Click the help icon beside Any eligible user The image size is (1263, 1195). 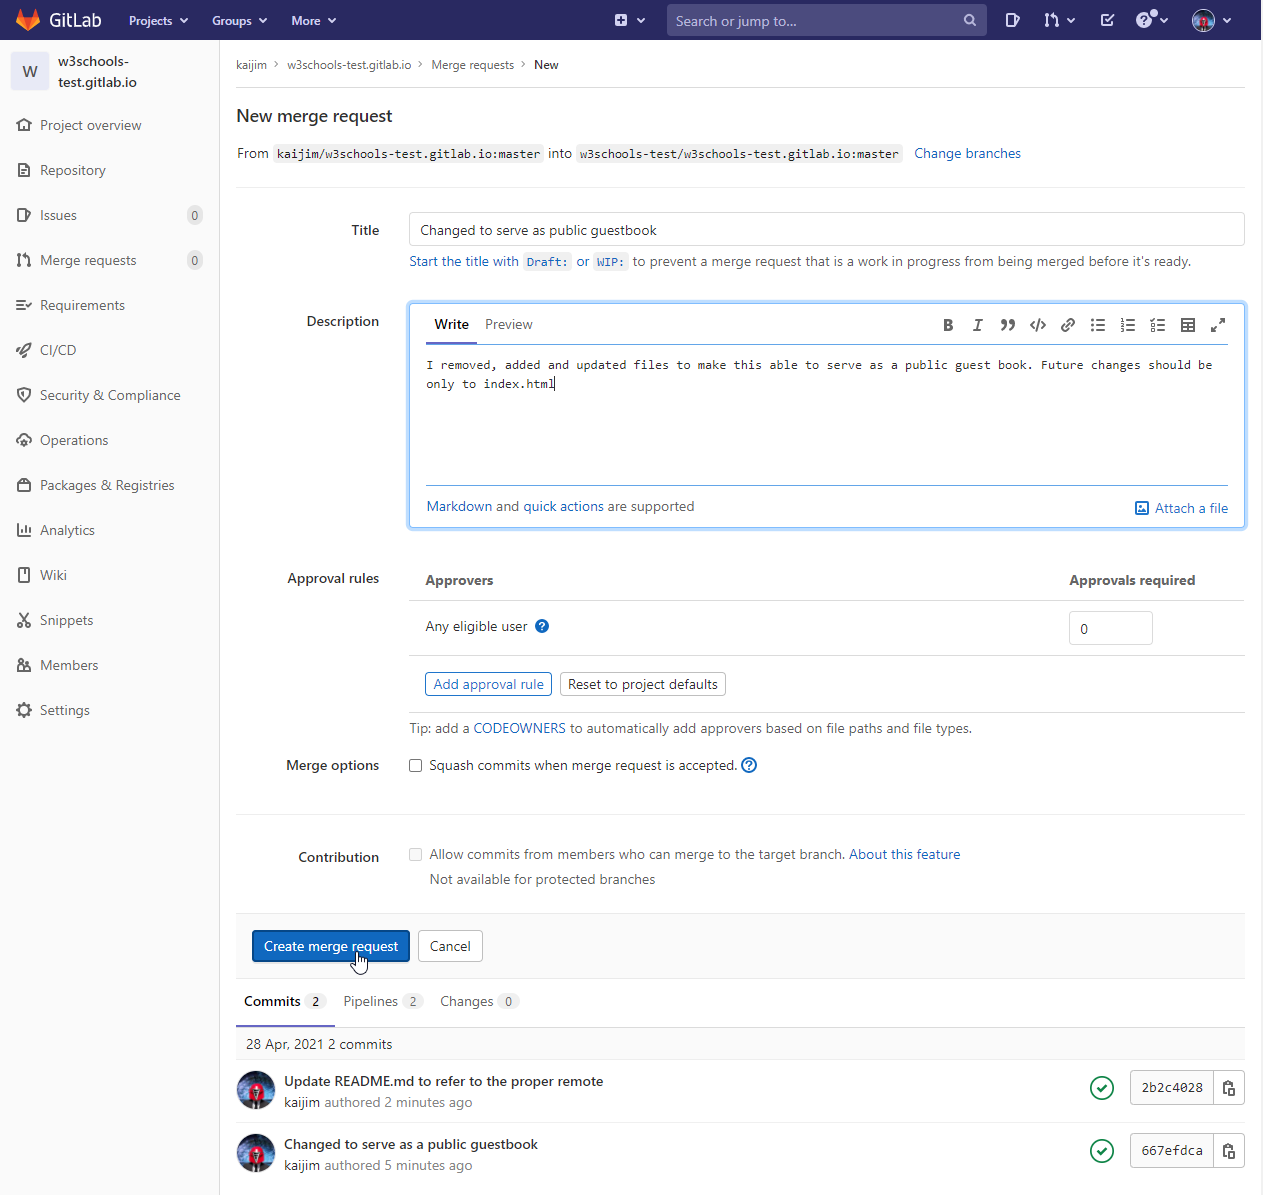(x=542, y=626)
